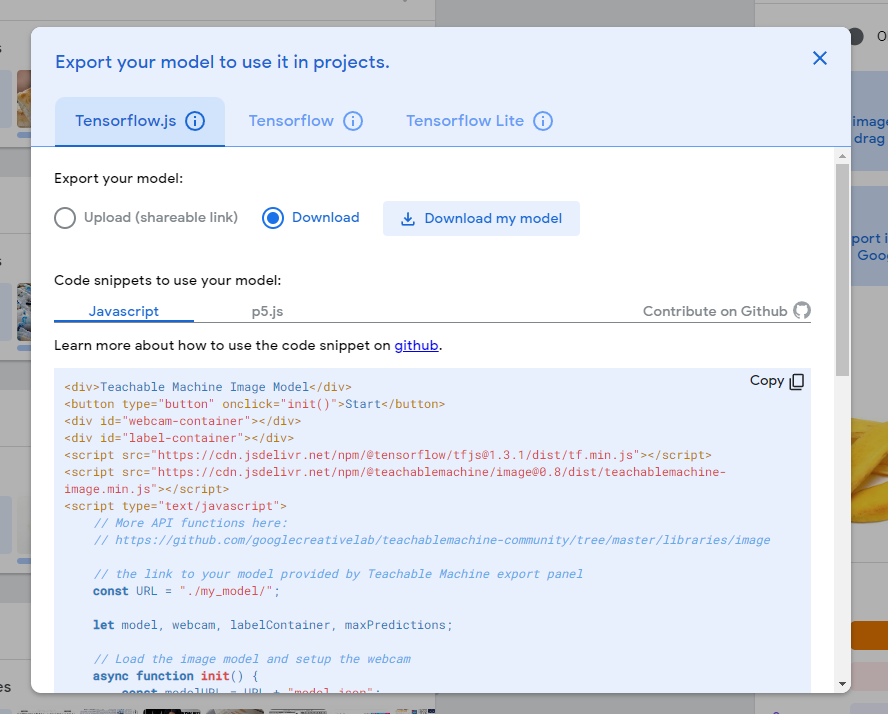Click the 'async function init()' code line
The image size is (888, 714).
[x=176, y=676]
